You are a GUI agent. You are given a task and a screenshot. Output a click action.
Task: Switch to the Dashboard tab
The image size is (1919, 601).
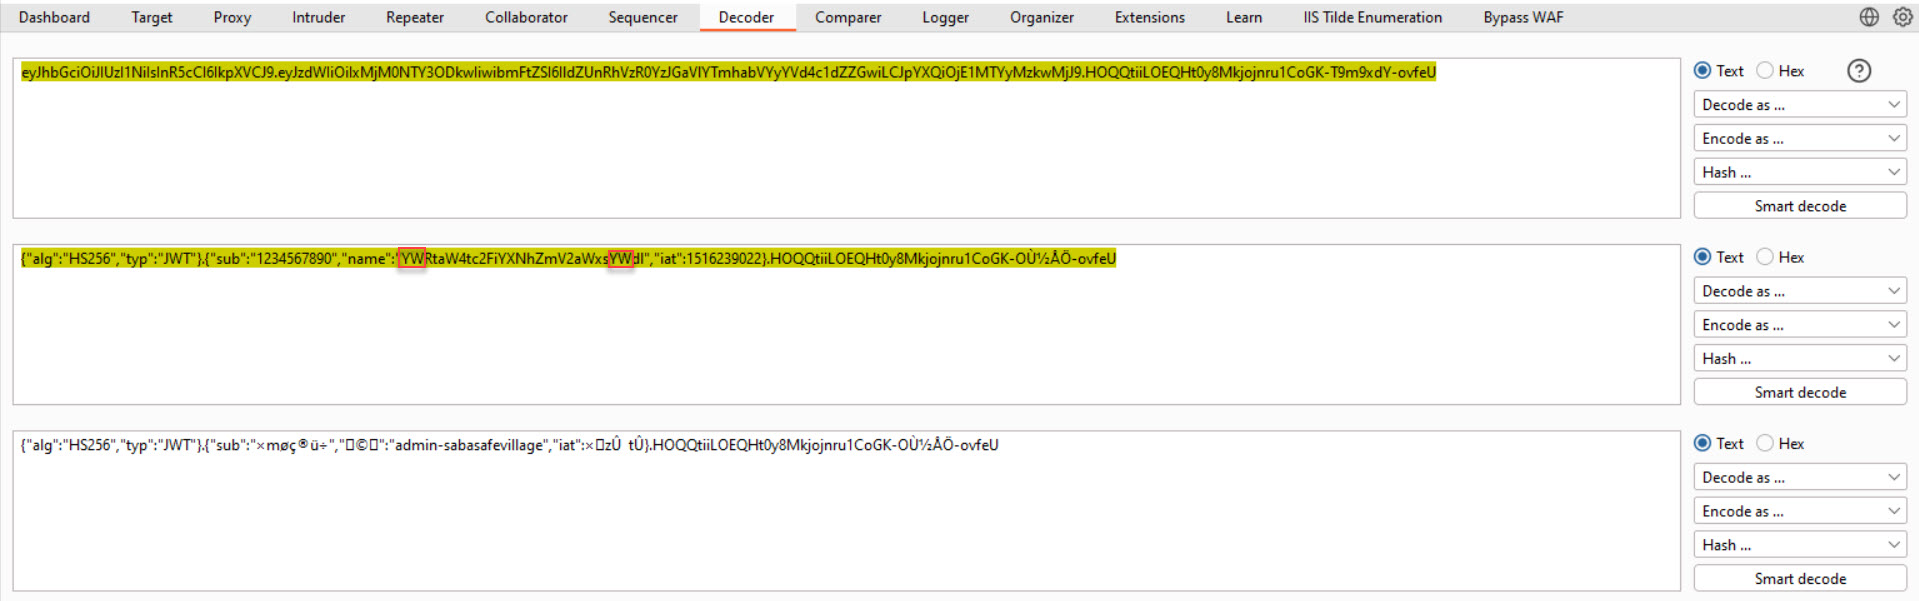(54, 17)
